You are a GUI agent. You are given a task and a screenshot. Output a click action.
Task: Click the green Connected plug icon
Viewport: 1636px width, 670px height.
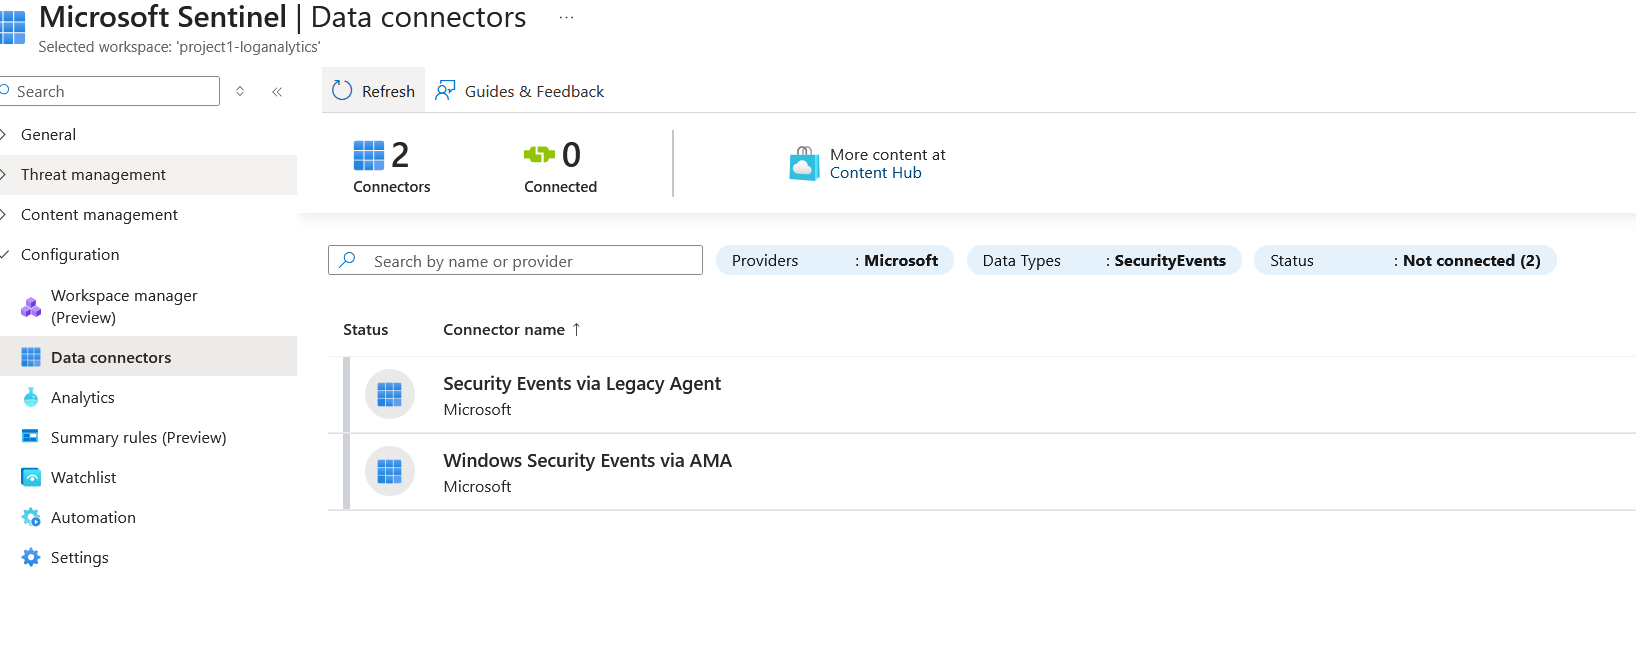click(539, 154)
